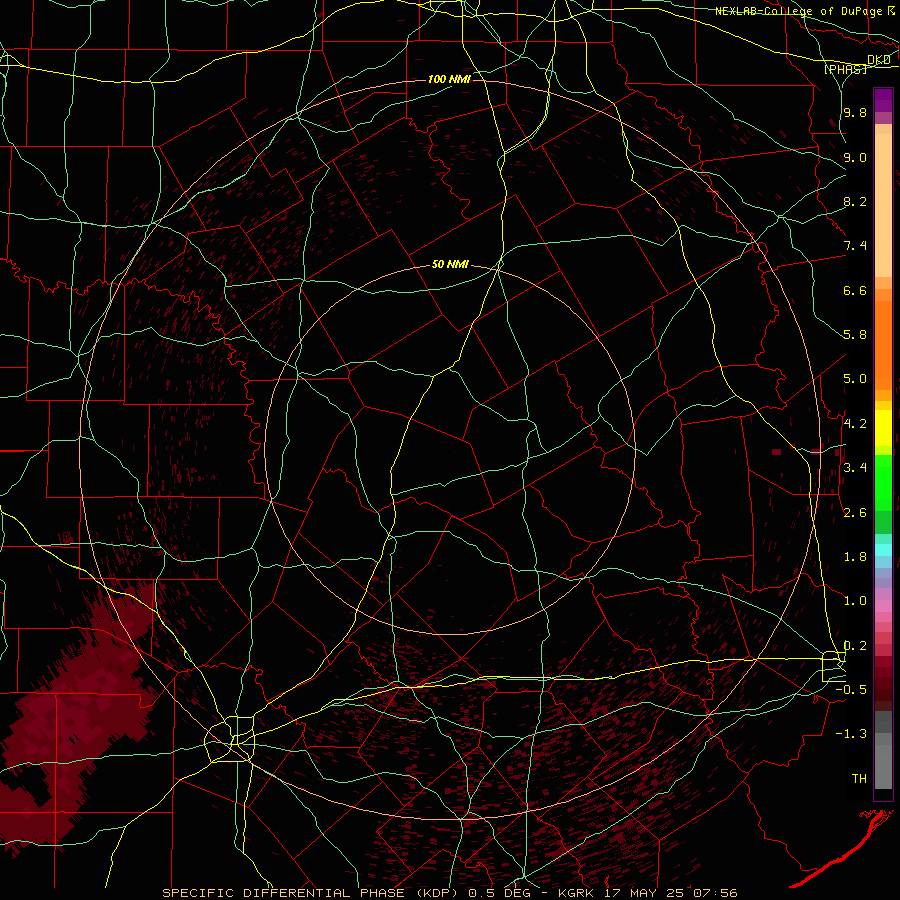Image resolution: width=900 pixels, height=900 pixels.
Task: Select the 4.2 scale label
Action: pos(855,424)
